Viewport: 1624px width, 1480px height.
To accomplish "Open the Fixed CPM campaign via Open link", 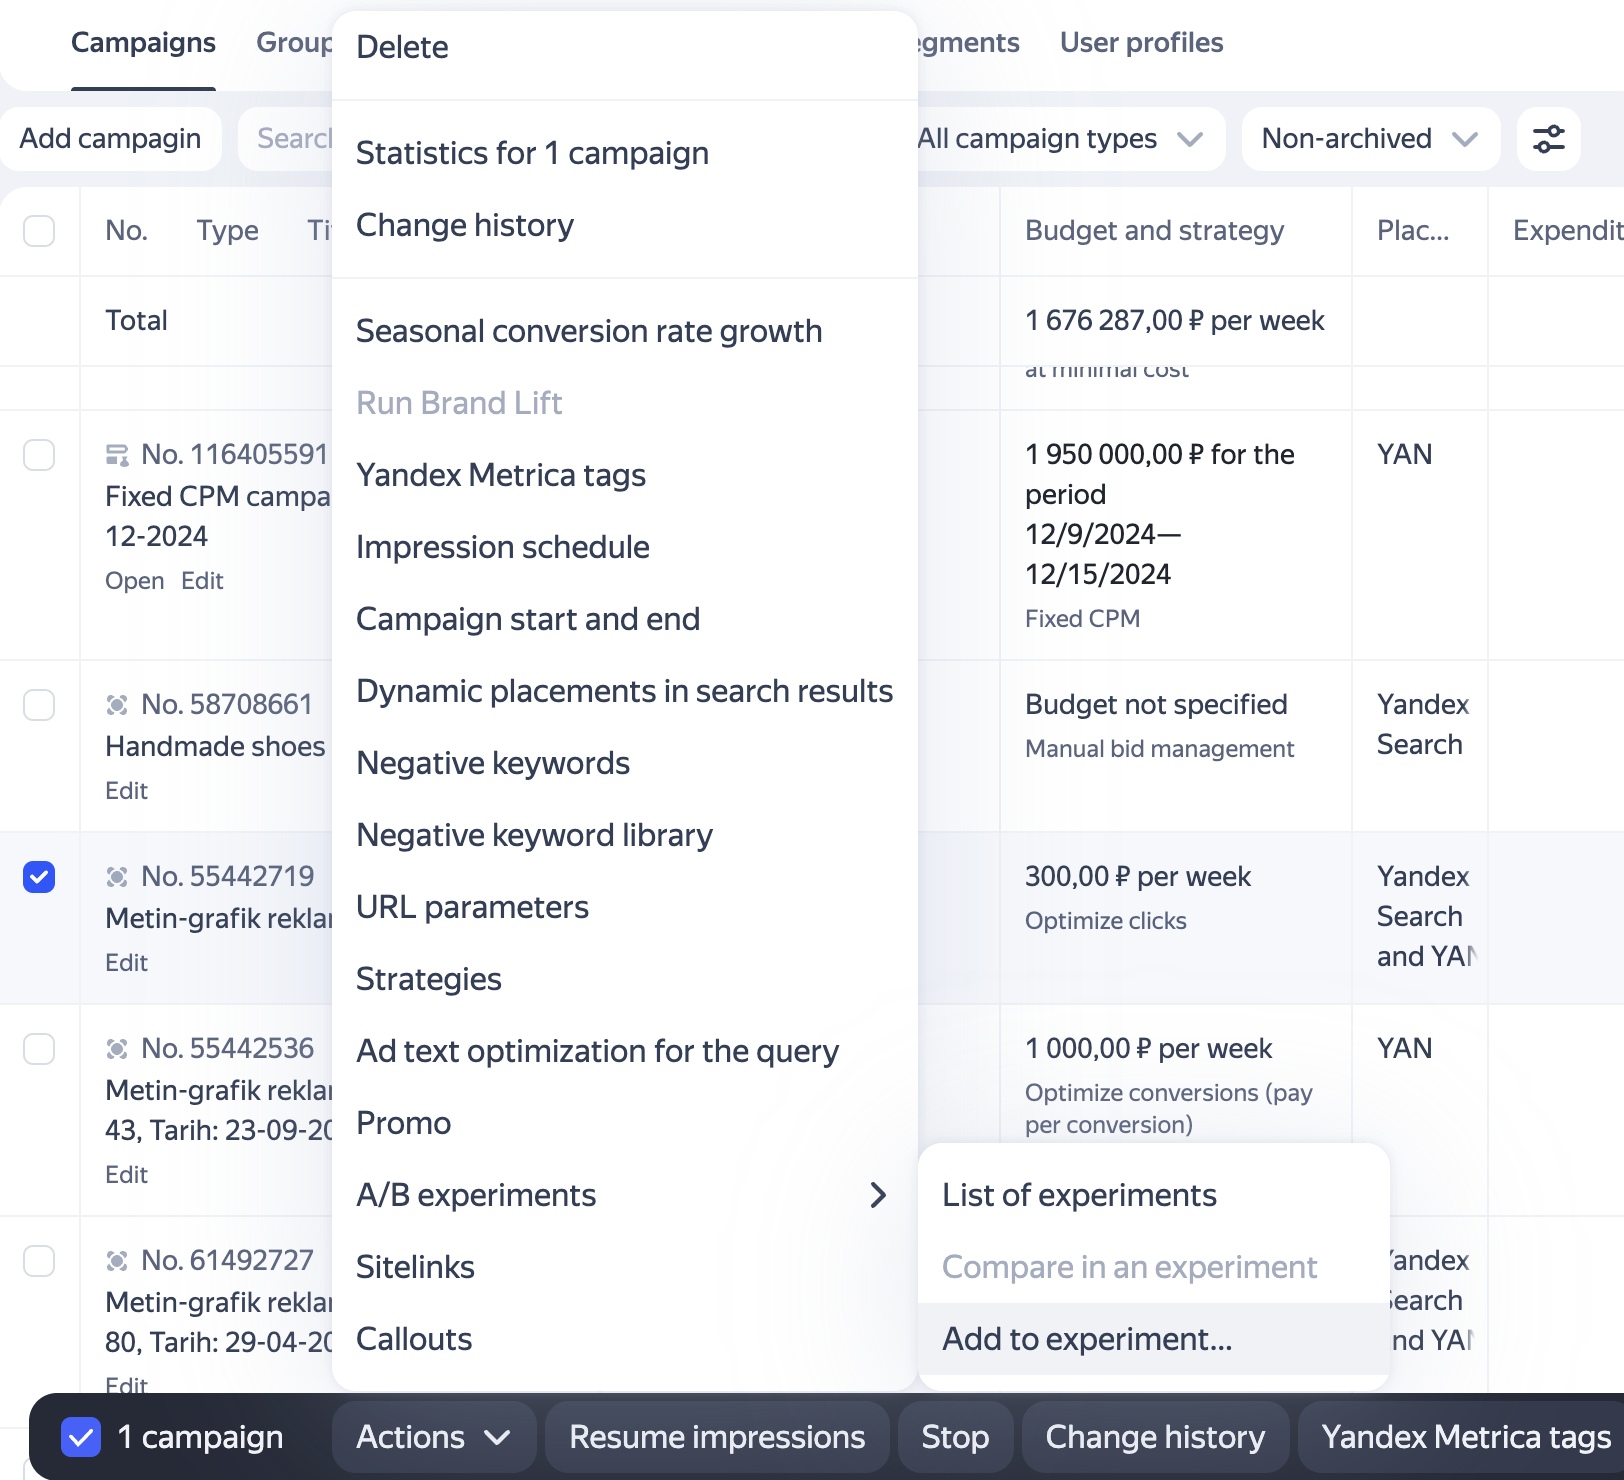I will click(134, 581).
